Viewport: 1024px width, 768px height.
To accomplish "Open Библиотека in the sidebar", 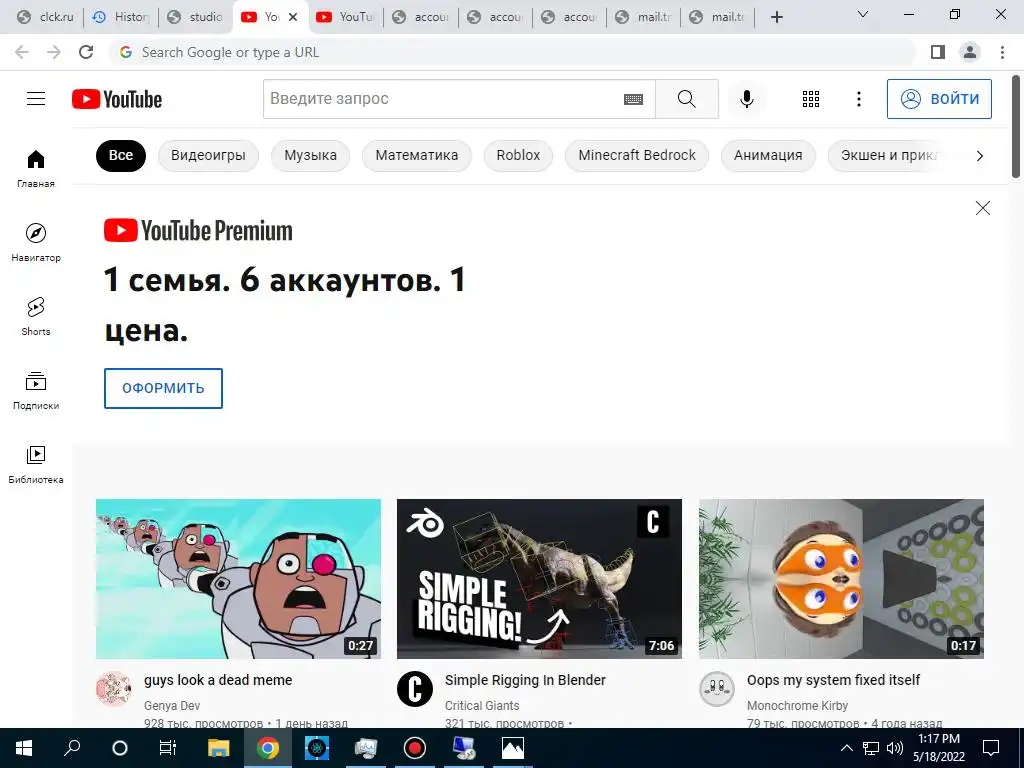I will tap(36, 464).
